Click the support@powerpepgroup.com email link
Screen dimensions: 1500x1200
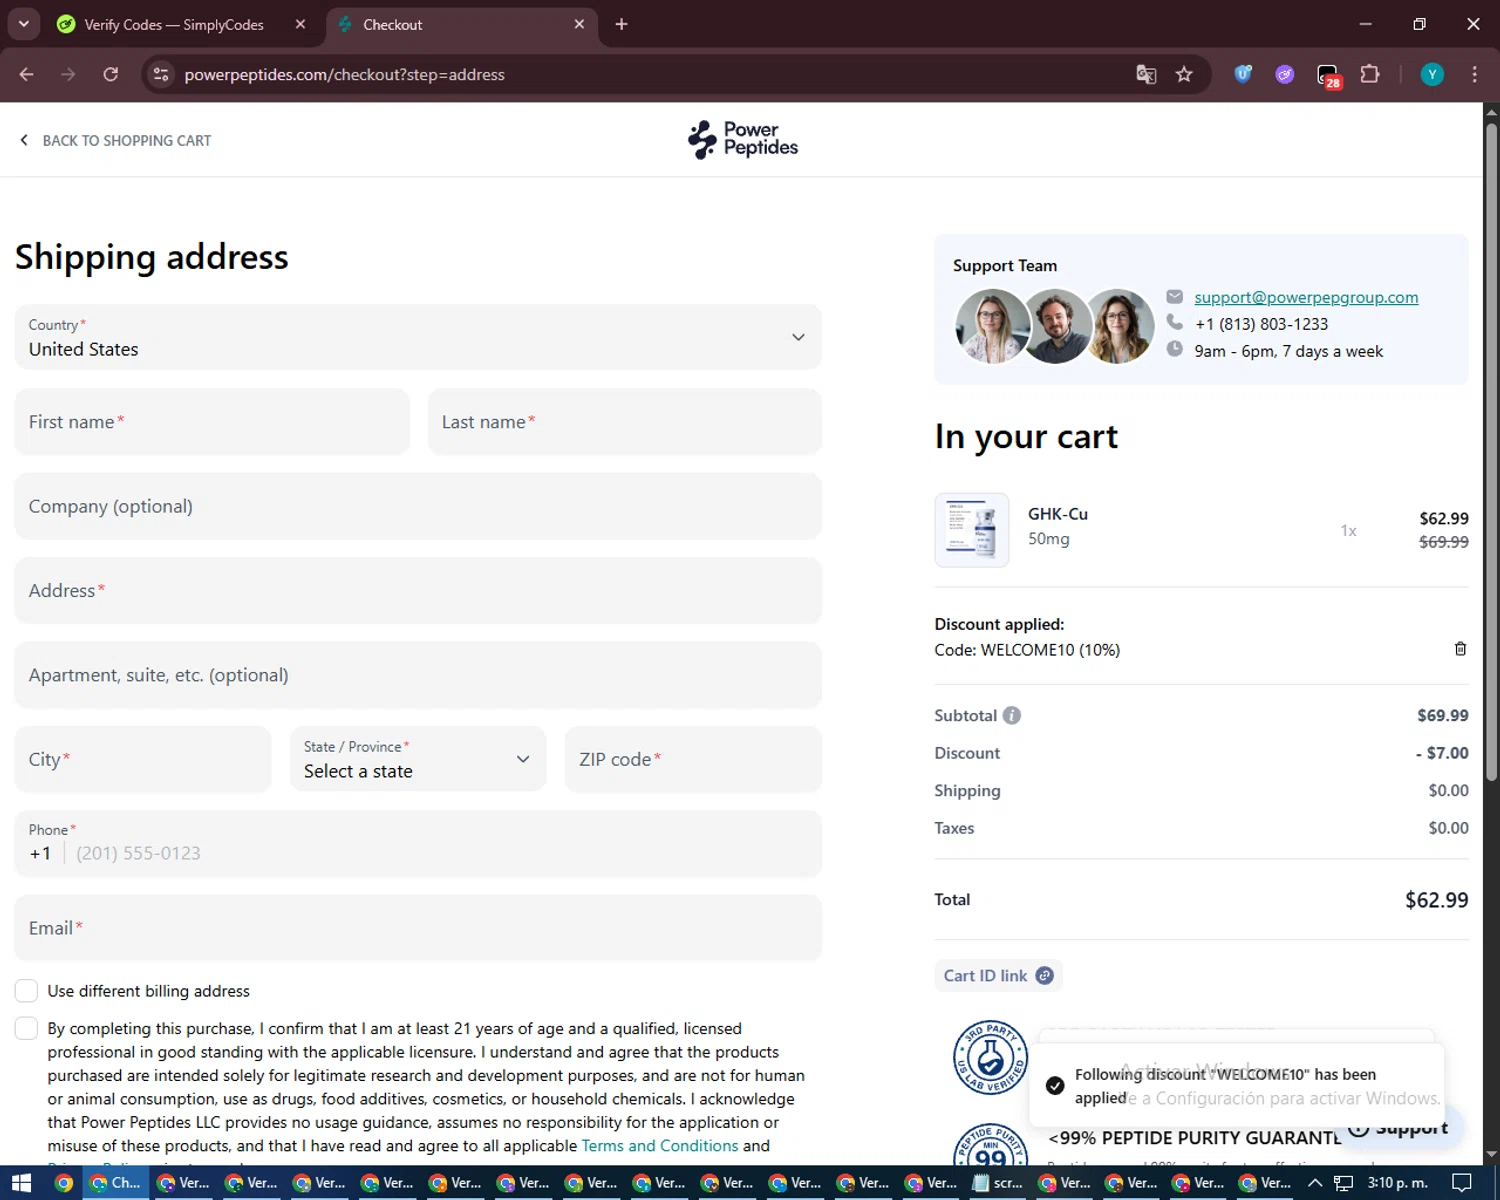(1306, 297)
